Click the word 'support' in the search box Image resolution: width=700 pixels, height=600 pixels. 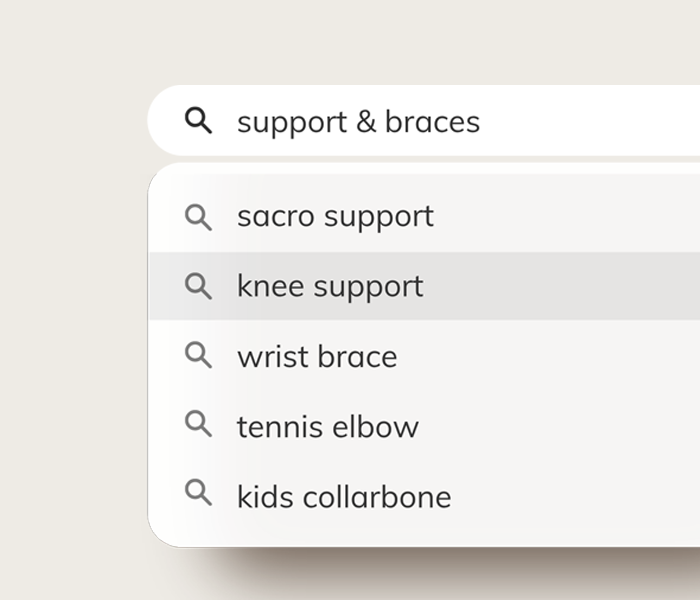[292, 124]
